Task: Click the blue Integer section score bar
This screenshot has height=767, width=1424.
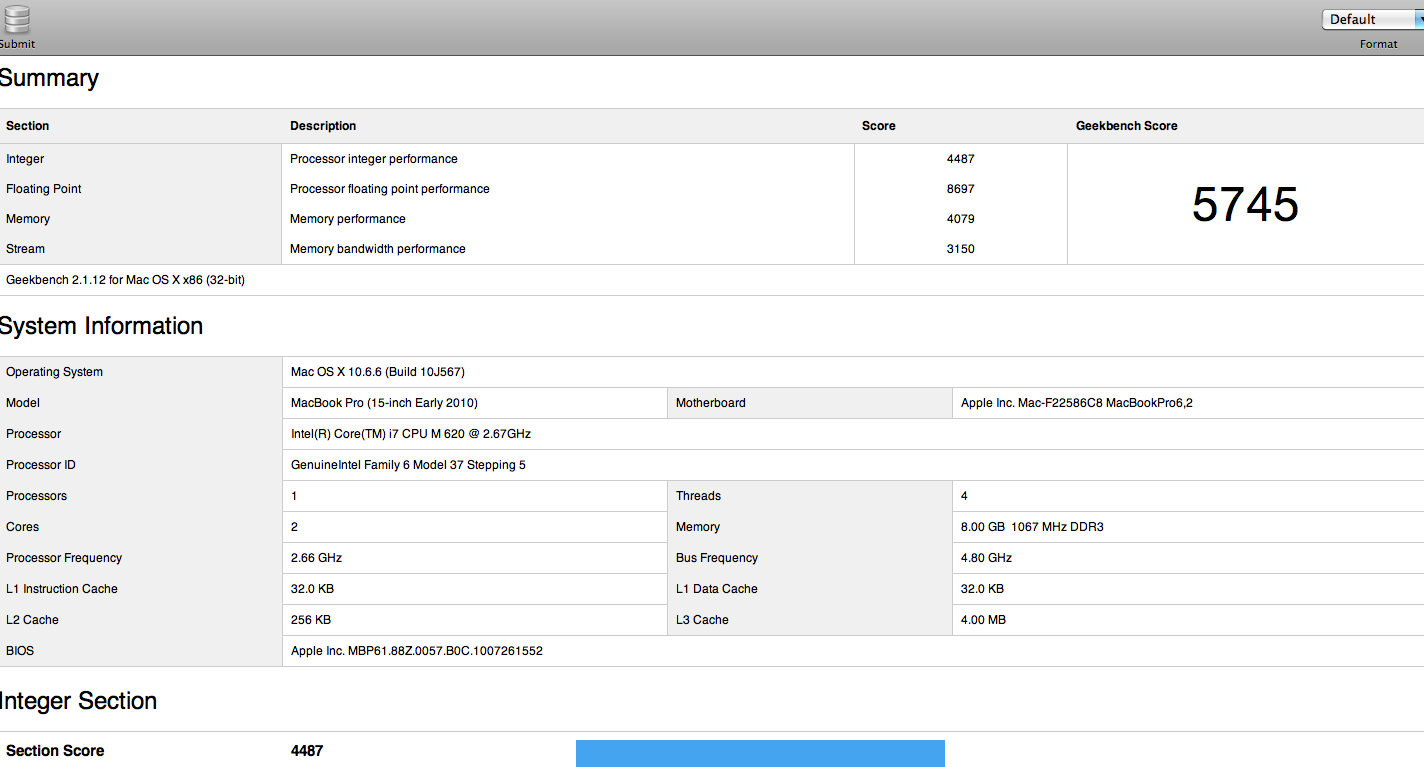Action: [760, 753]
